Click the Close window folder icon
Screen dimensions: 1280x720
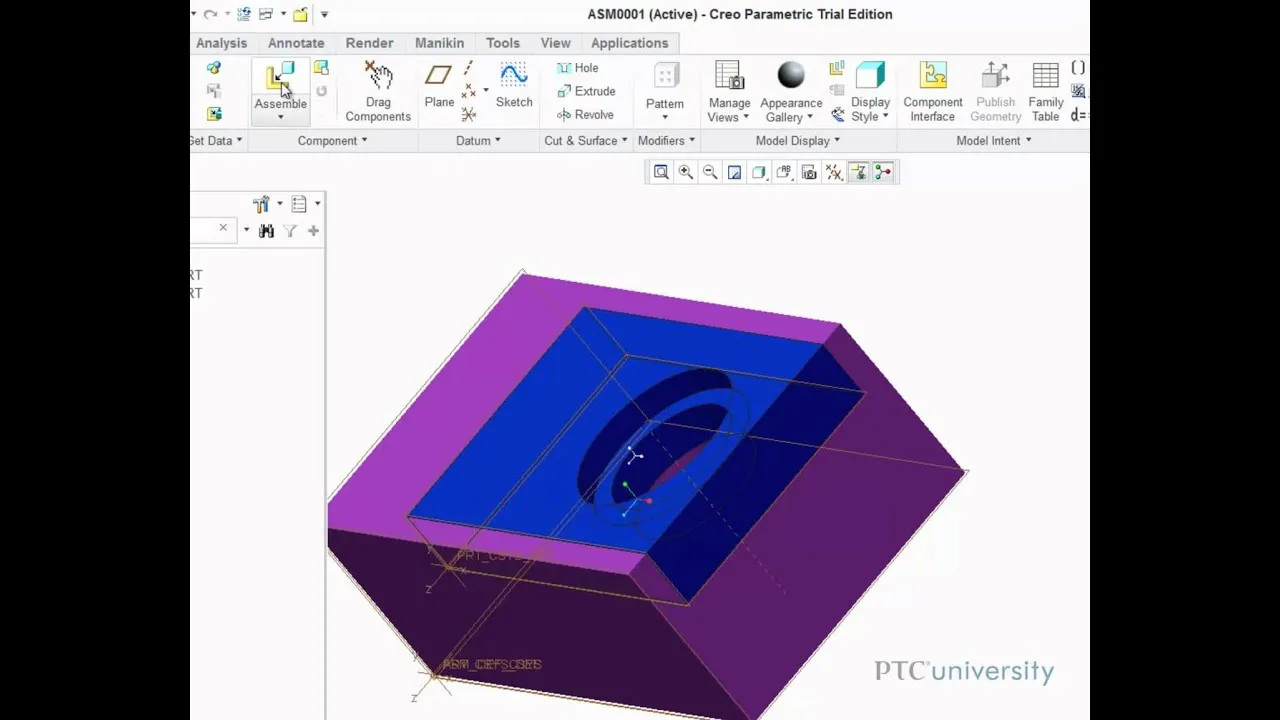[x=300, y=14]
